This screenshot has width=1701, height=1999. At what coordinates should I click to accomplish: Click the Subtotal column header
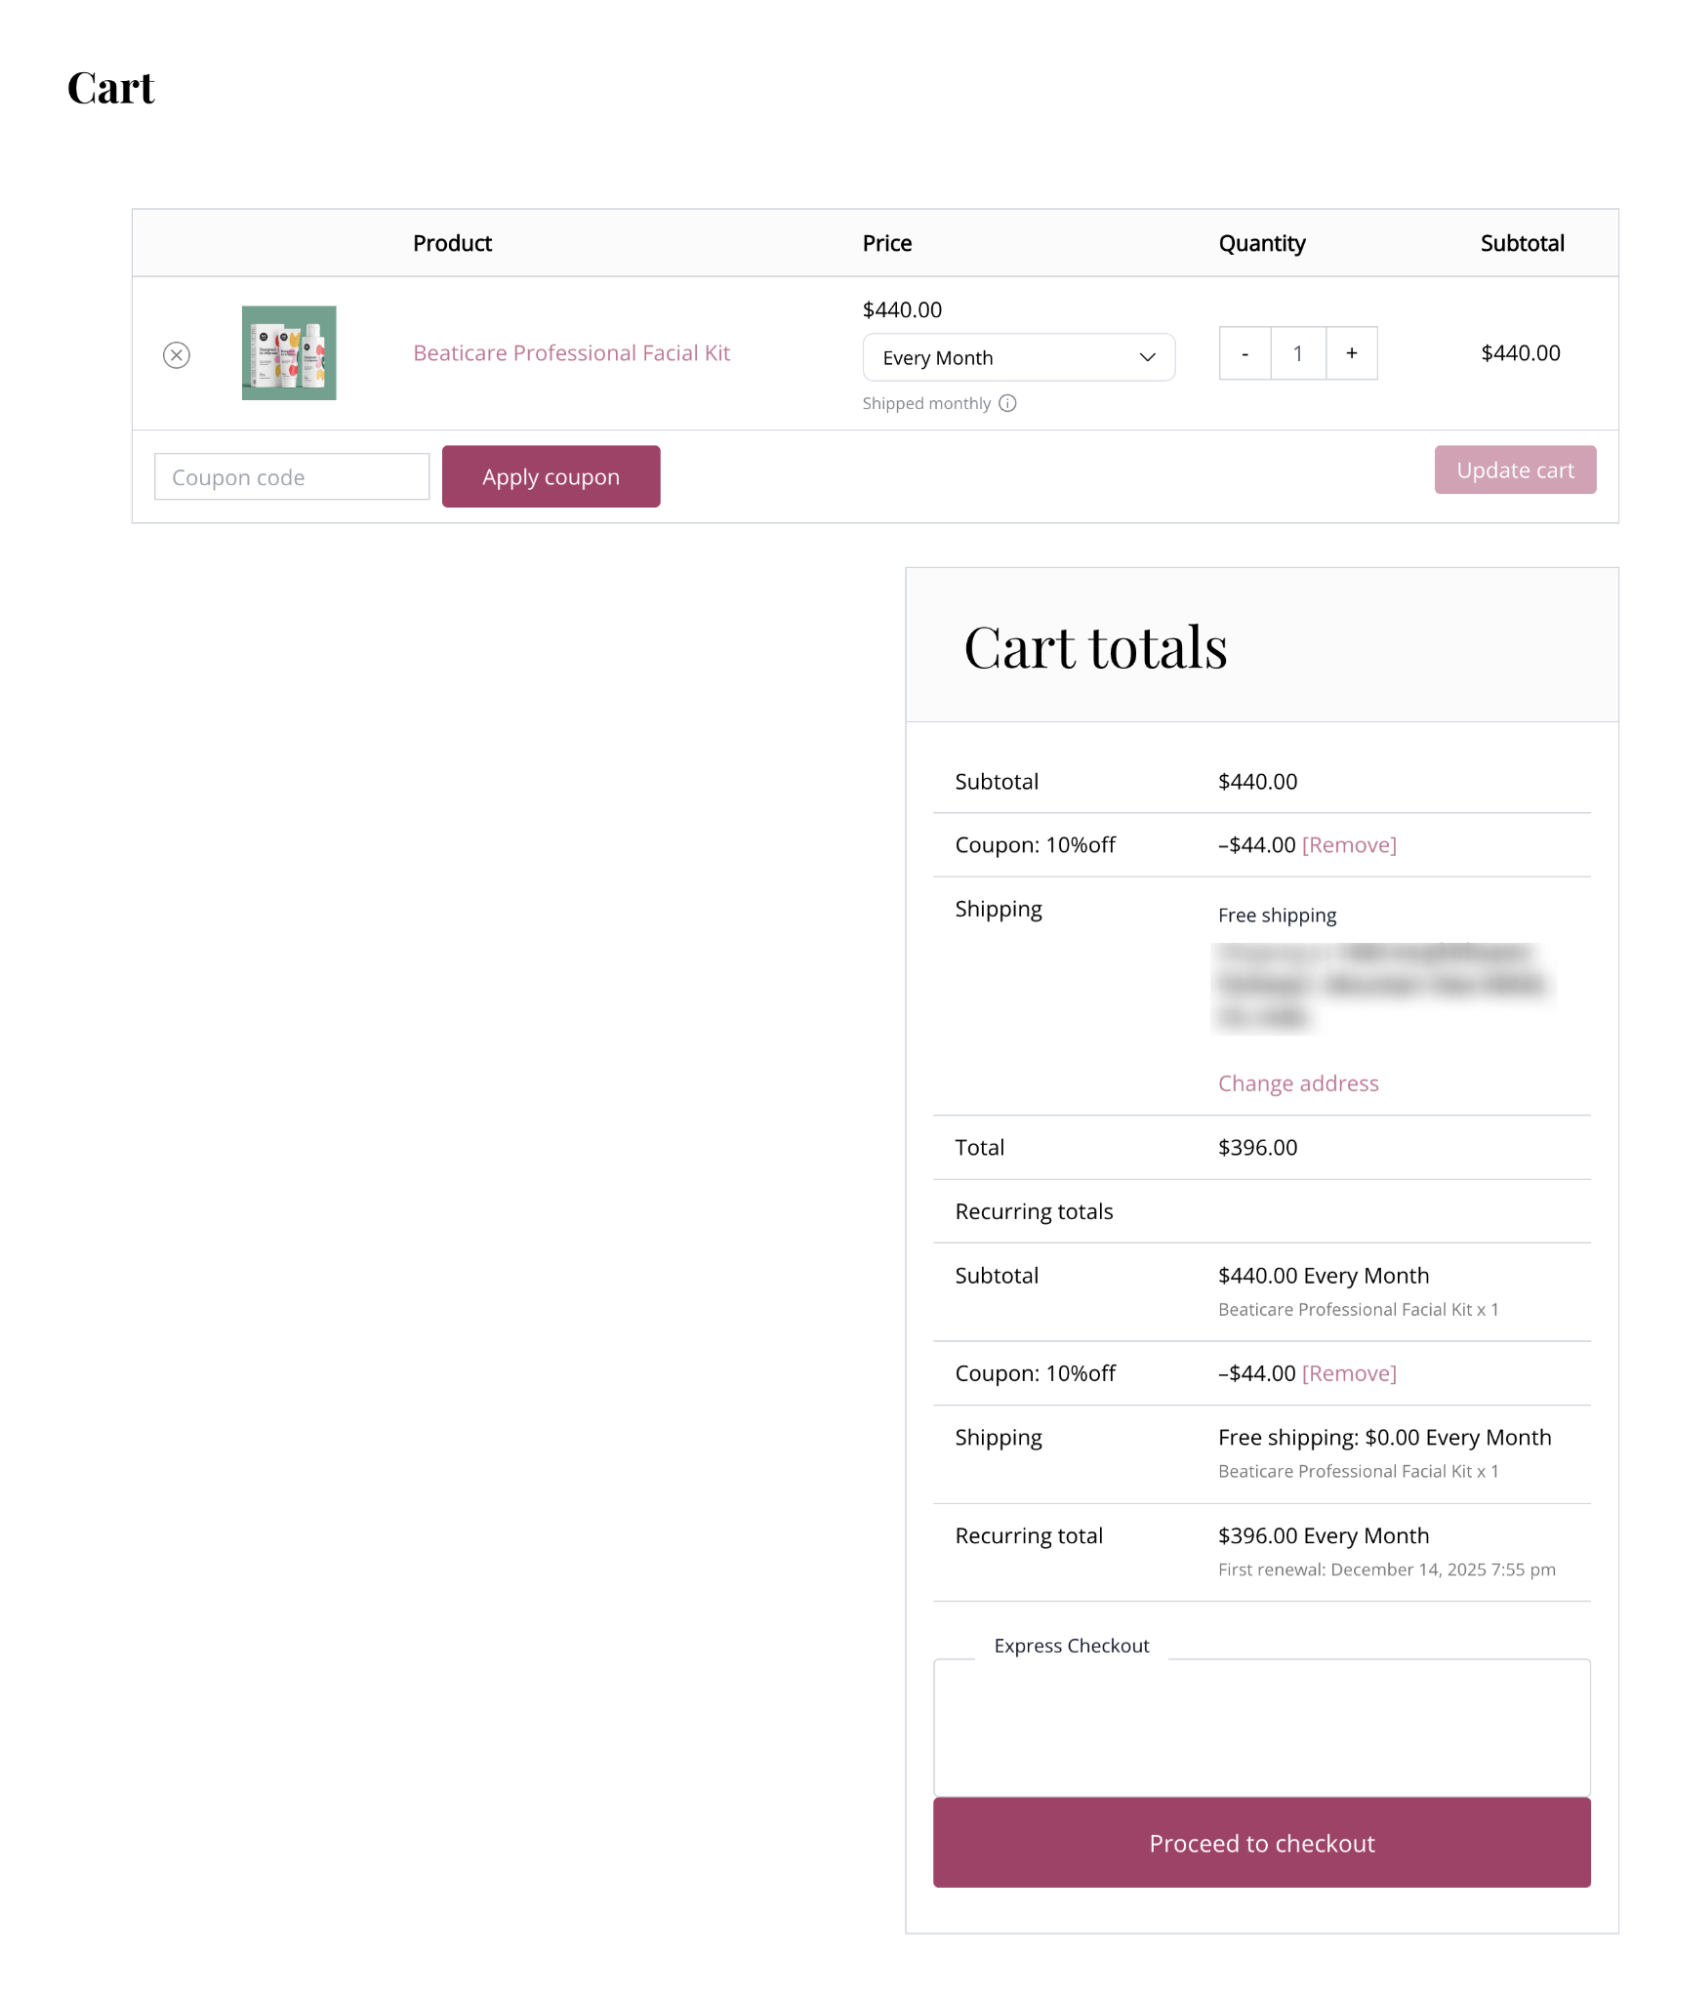(1523, 242)
